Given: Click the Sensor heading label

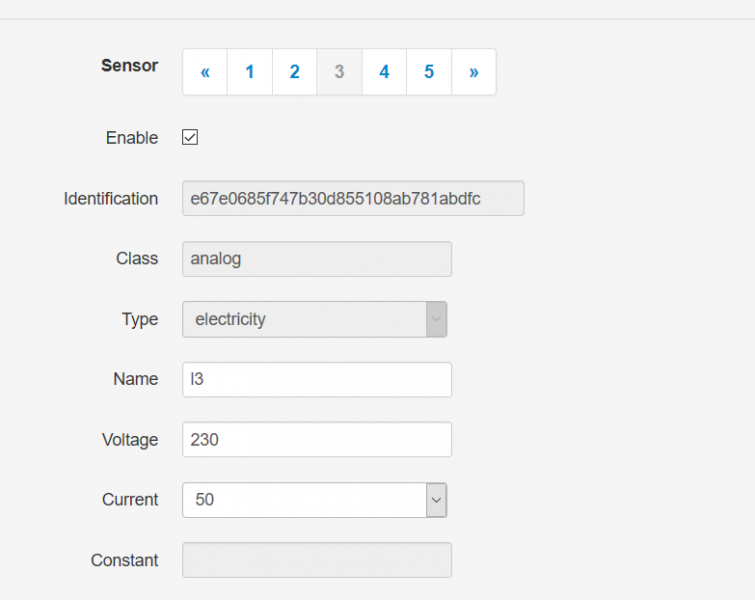Looking at the screenshot, I should (x=130, y=66).
